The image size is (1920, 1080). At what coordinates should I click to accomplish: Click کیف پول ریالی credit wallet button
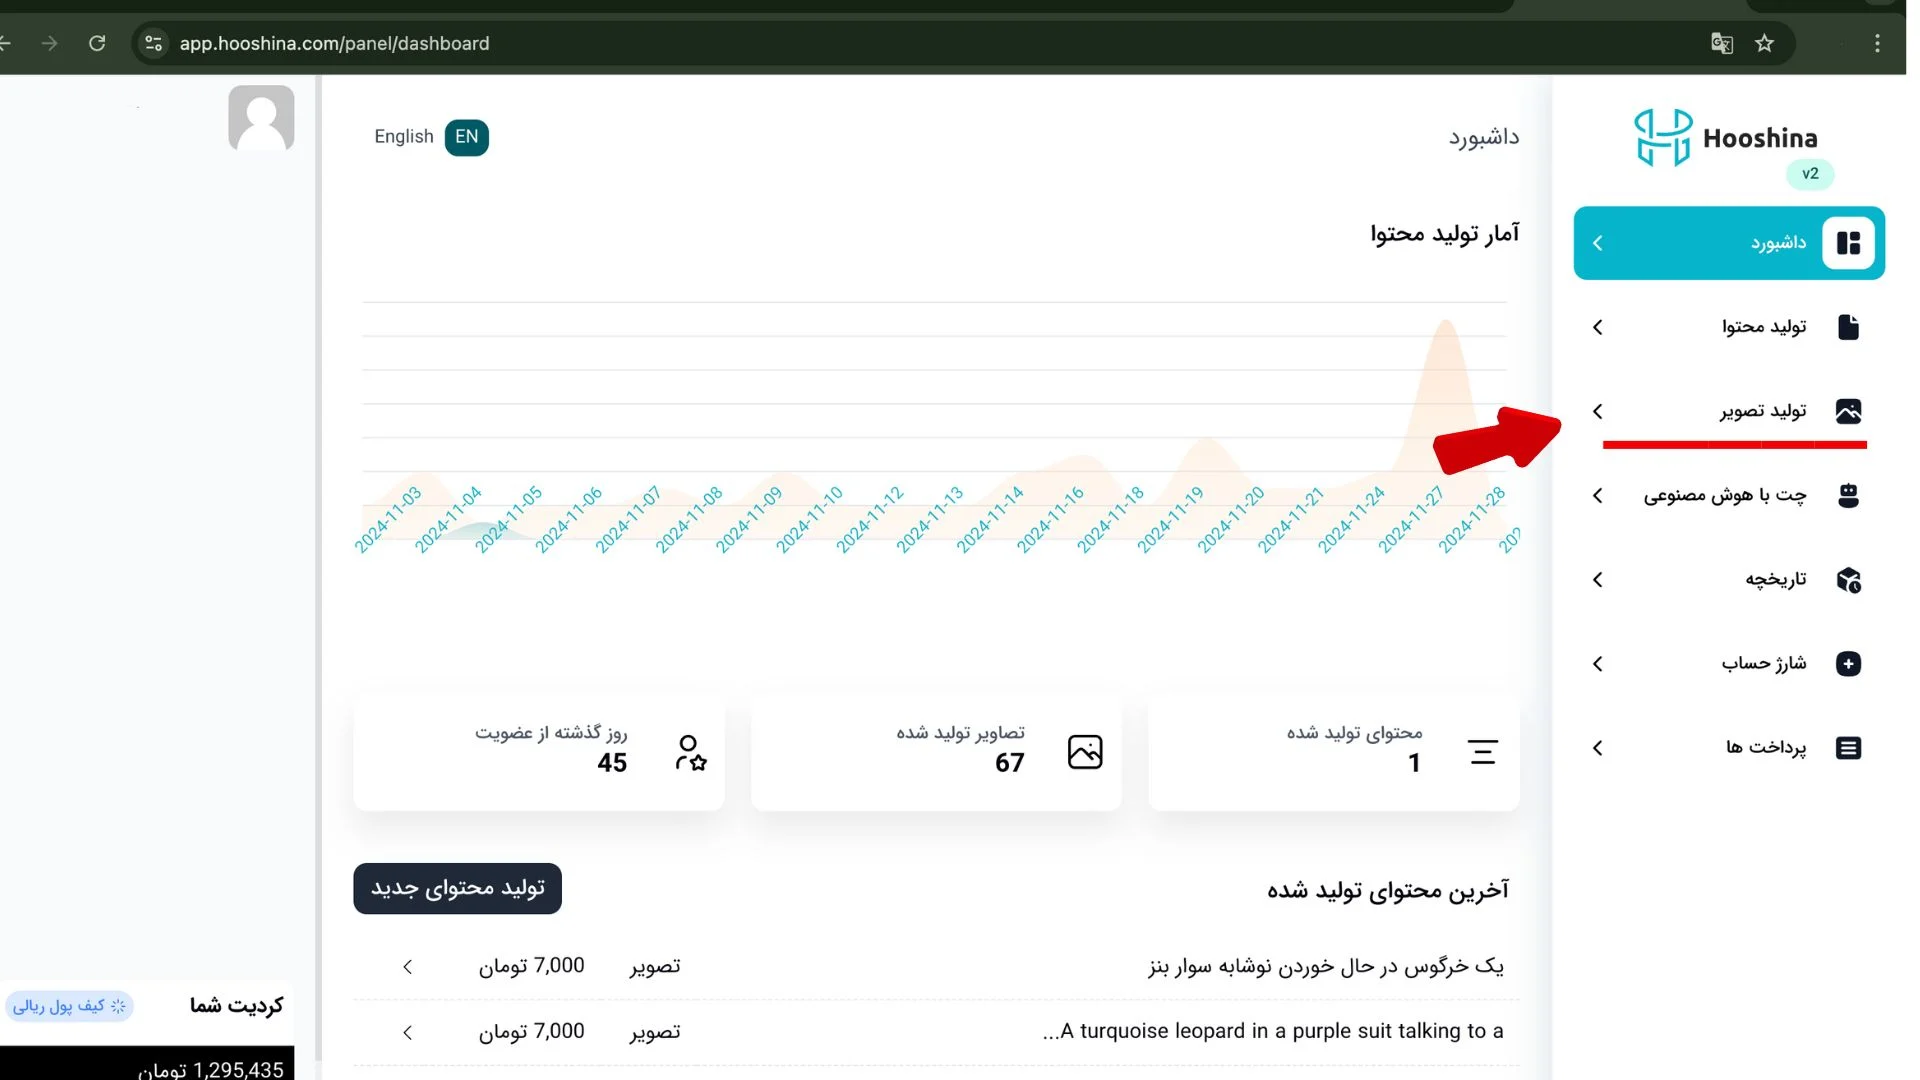coord(71,1006)
